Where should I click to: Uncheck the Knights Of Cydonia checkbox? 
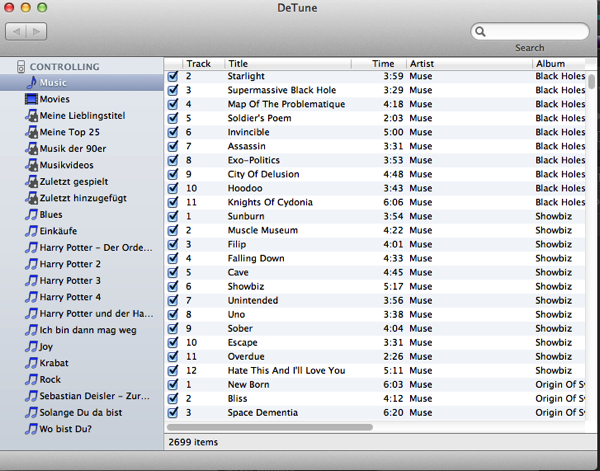pos(173,202)
